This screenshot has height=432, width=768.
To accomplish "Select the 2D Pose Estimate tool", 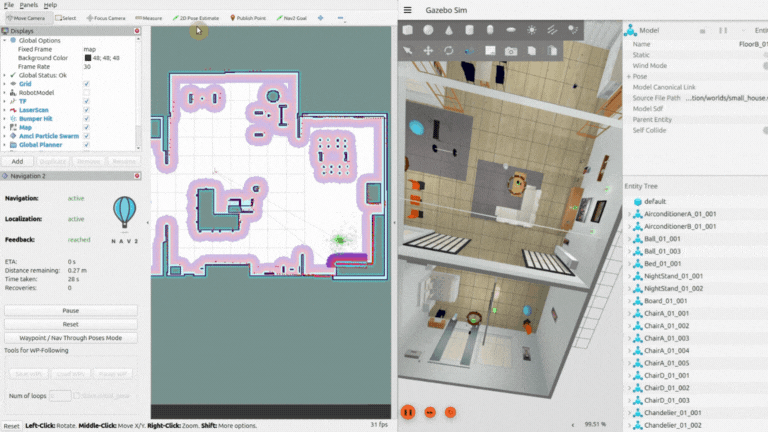I will click(198, 17).
